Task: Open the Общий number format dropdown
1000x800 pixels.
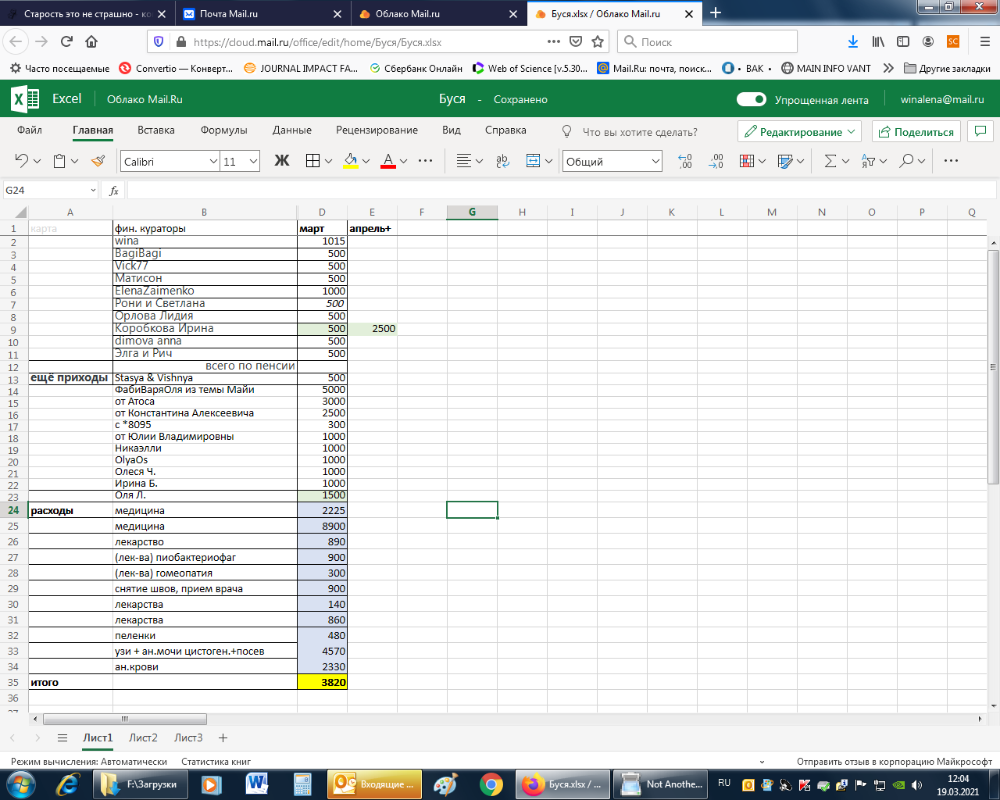Action: click(612, 161)
